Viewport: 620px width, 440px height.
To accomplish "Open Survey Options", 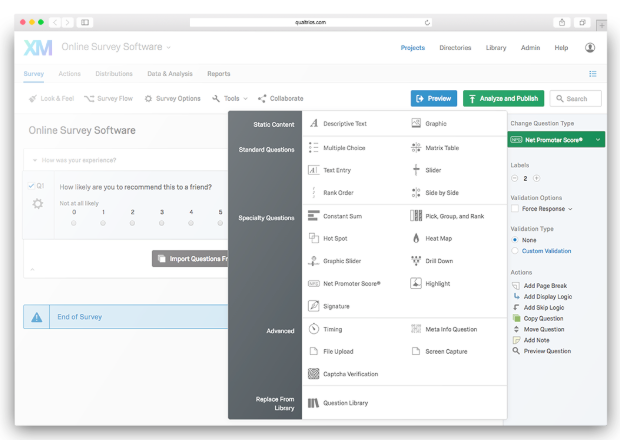I will click(172, 98).
